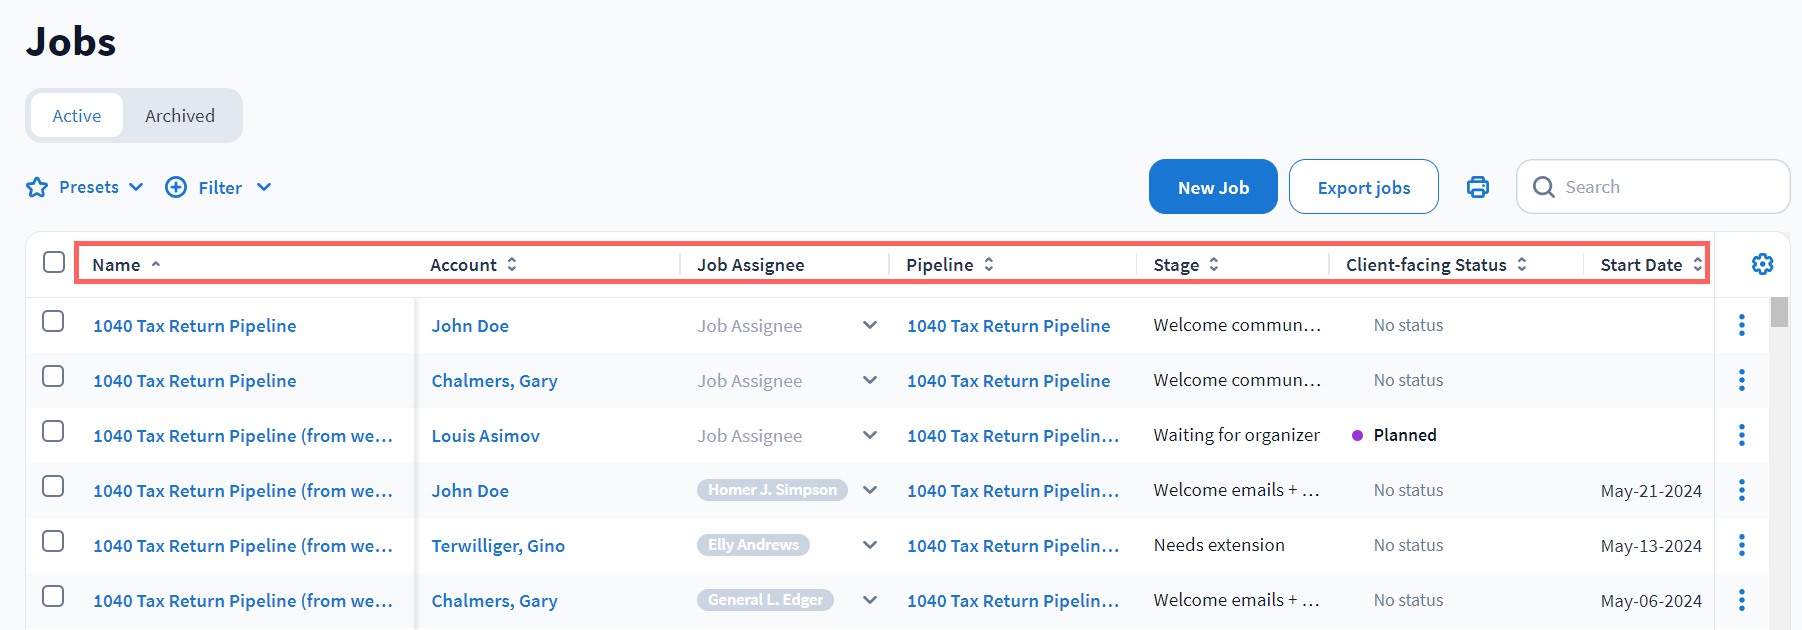Open Job Assignee dropdown on Louis Asimov row

point(870,435)
